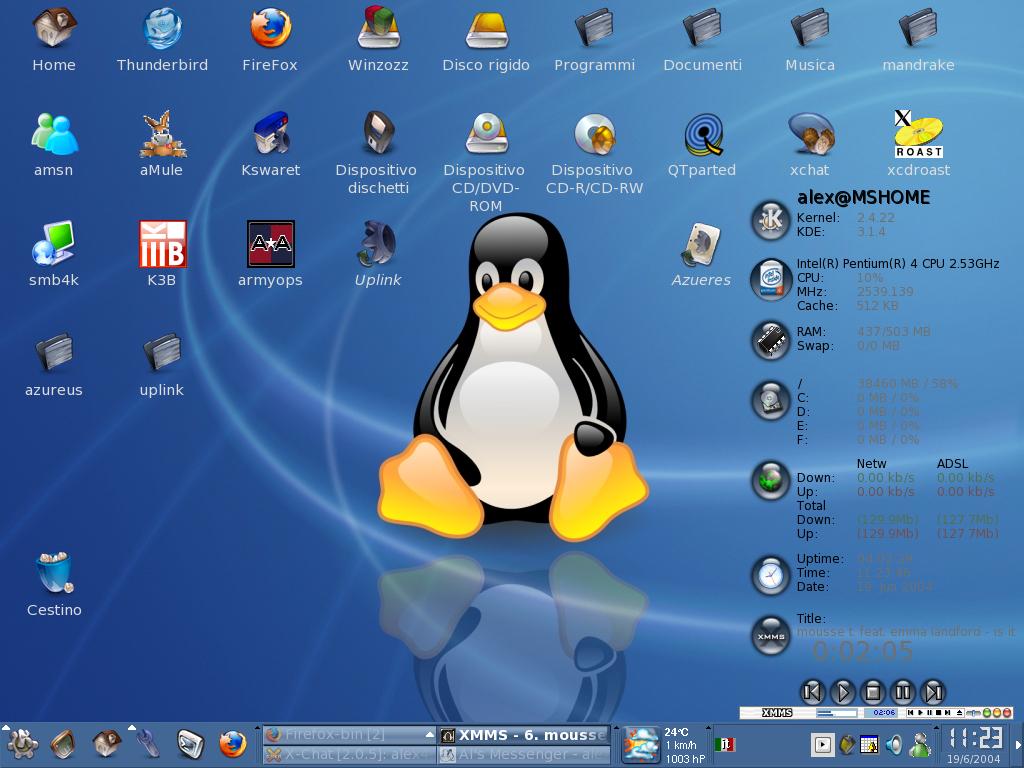Click eject button in XMMS mini bar

click(959, 713)
